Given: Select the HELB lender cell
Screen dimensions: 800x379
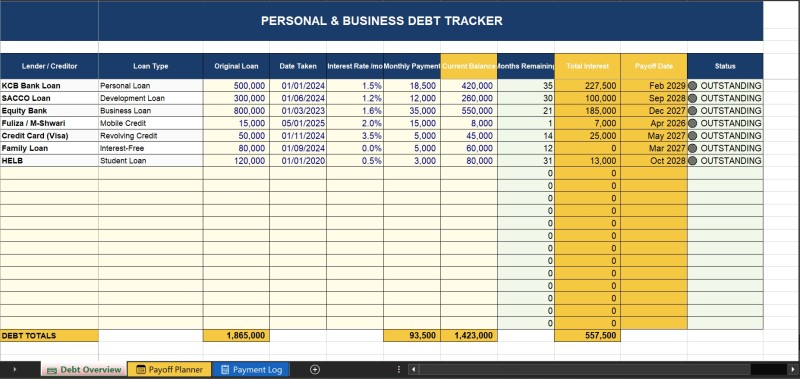Looking at the screenshot, I should (49, 161).
